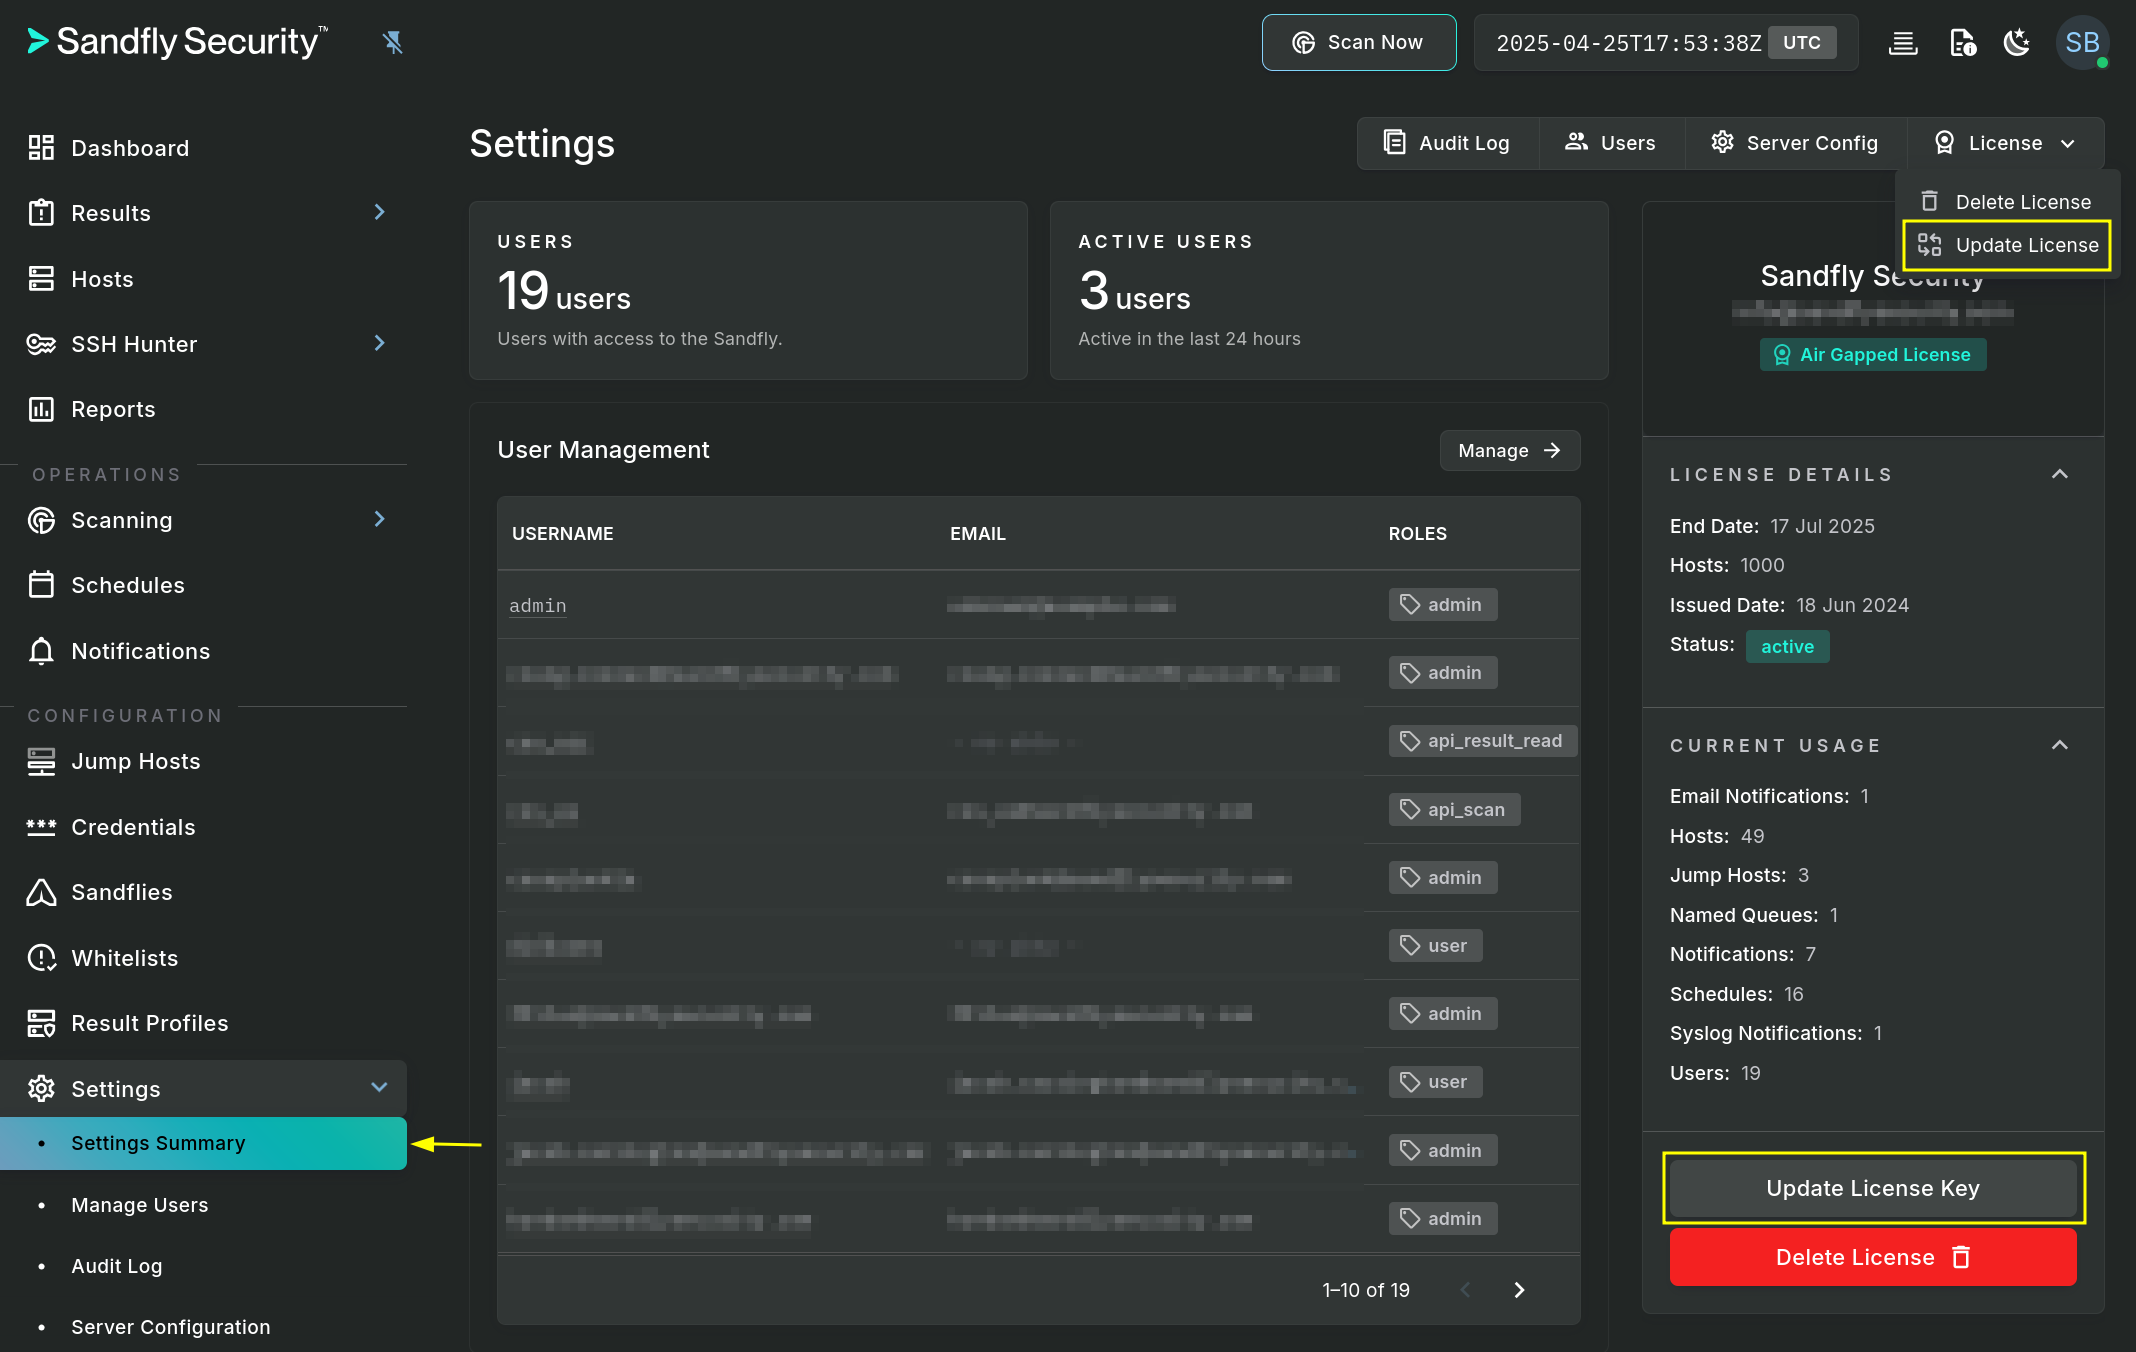Click the Scan Now button
The width and height of the screenshot is (2136, 1352).
coord(1358,42)
